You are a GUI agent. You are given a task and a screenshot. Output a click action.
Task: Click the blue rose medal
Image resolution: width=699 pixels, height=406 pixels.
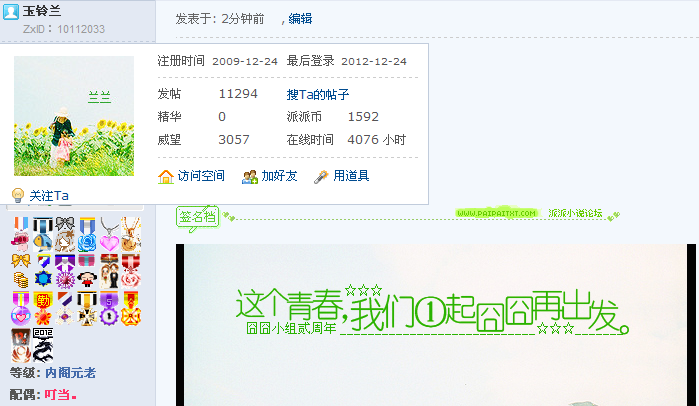tap(87, 234)
